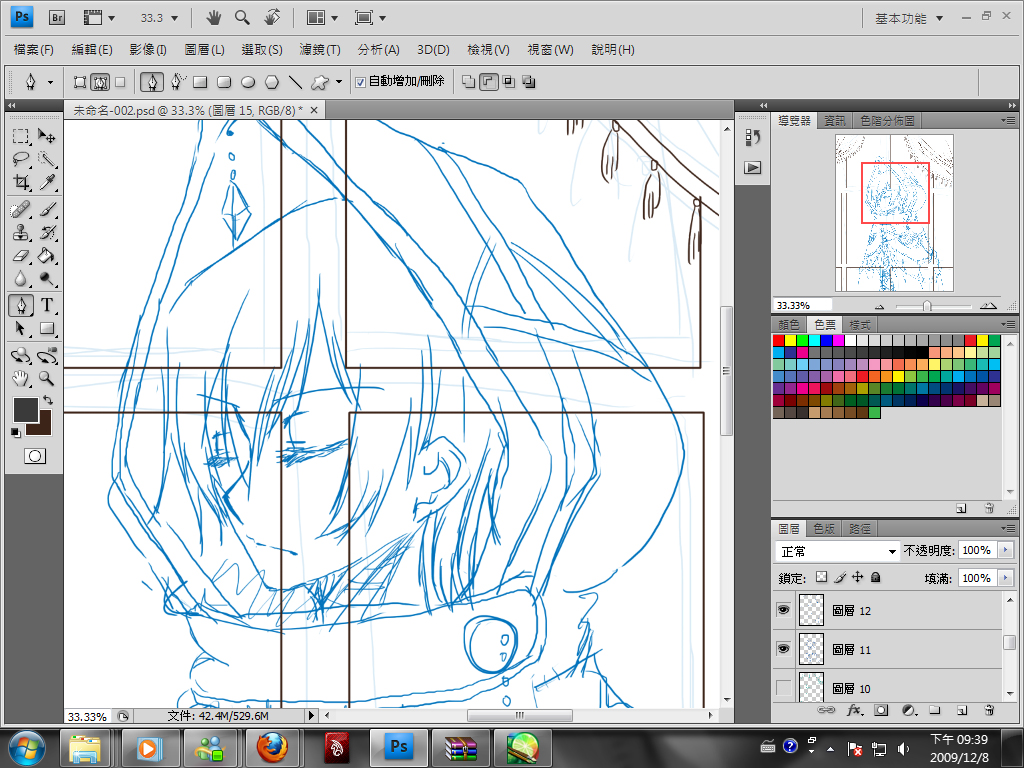Open Firefox from the taskbar
Image resolution: width=1024 pixels, height=768 pixels.
click(x=272, y=748)
